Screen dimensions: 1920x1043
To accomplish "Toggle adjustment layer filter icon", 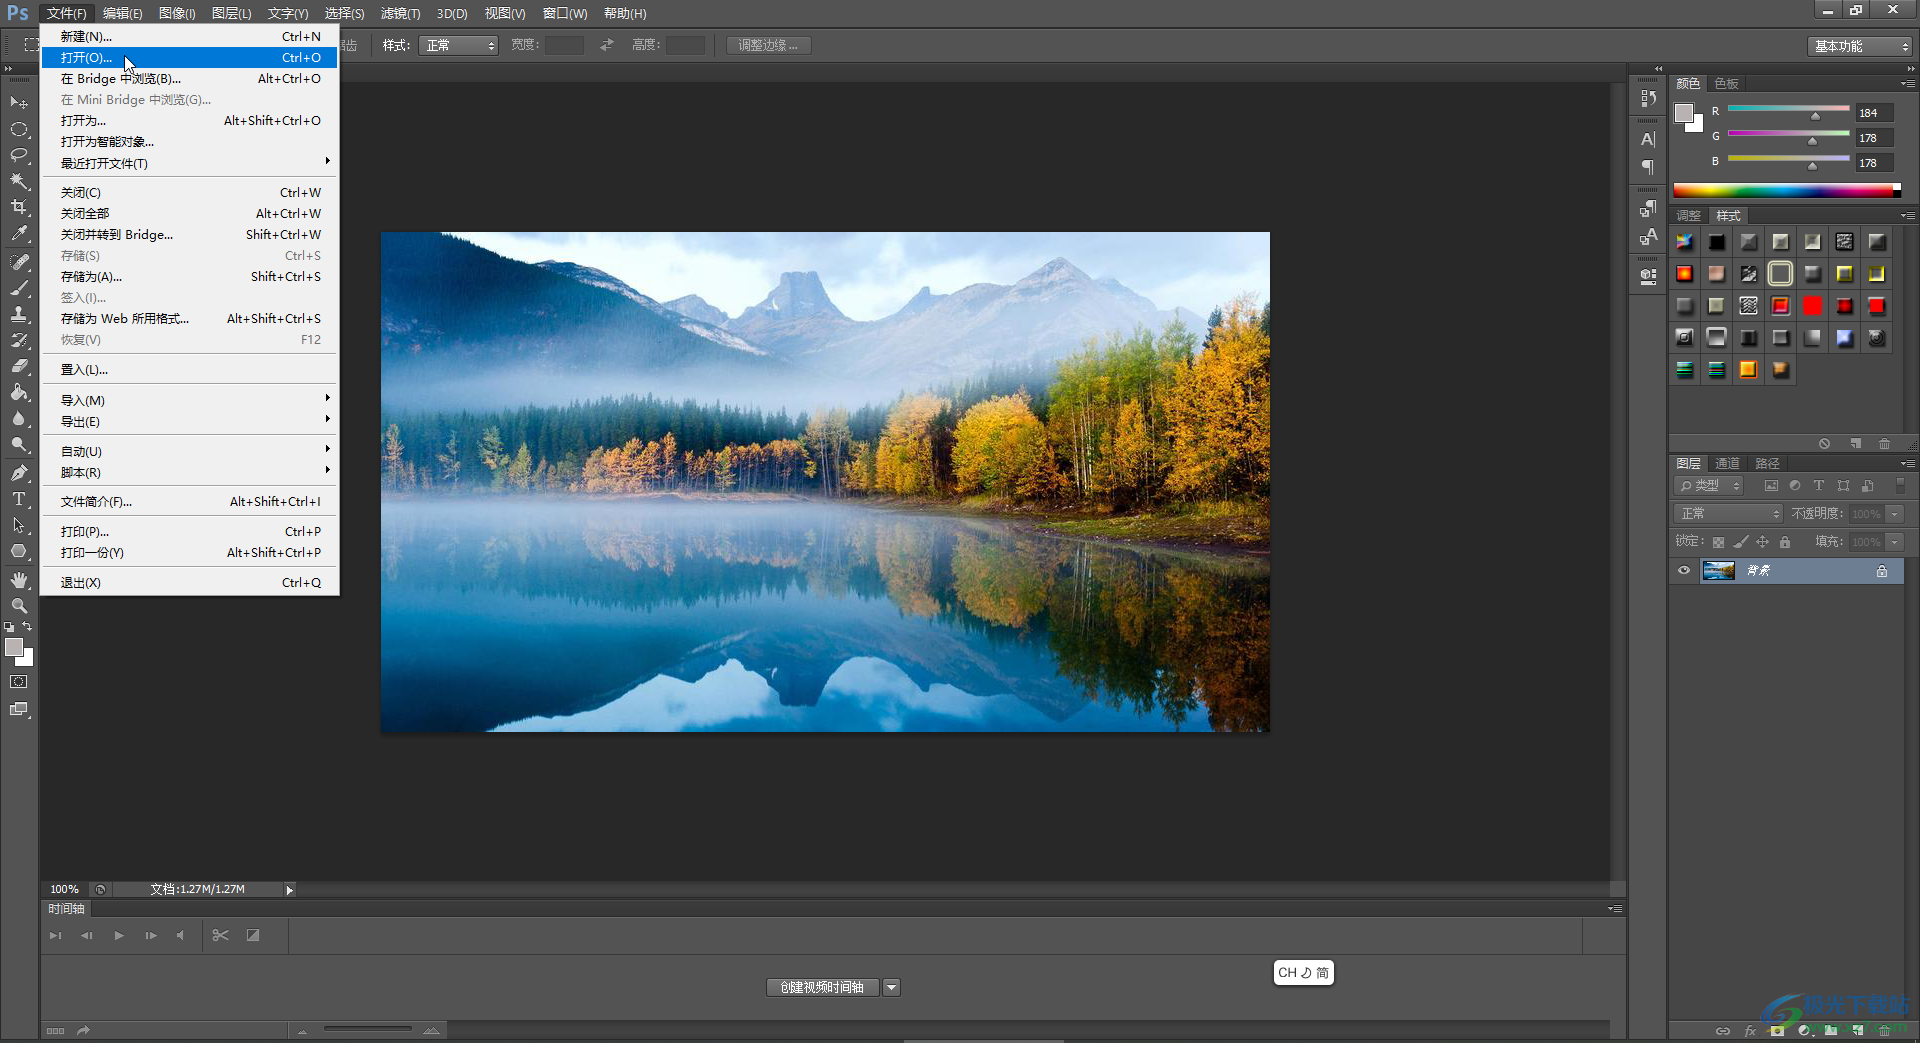I will (x=1795, y=486).
